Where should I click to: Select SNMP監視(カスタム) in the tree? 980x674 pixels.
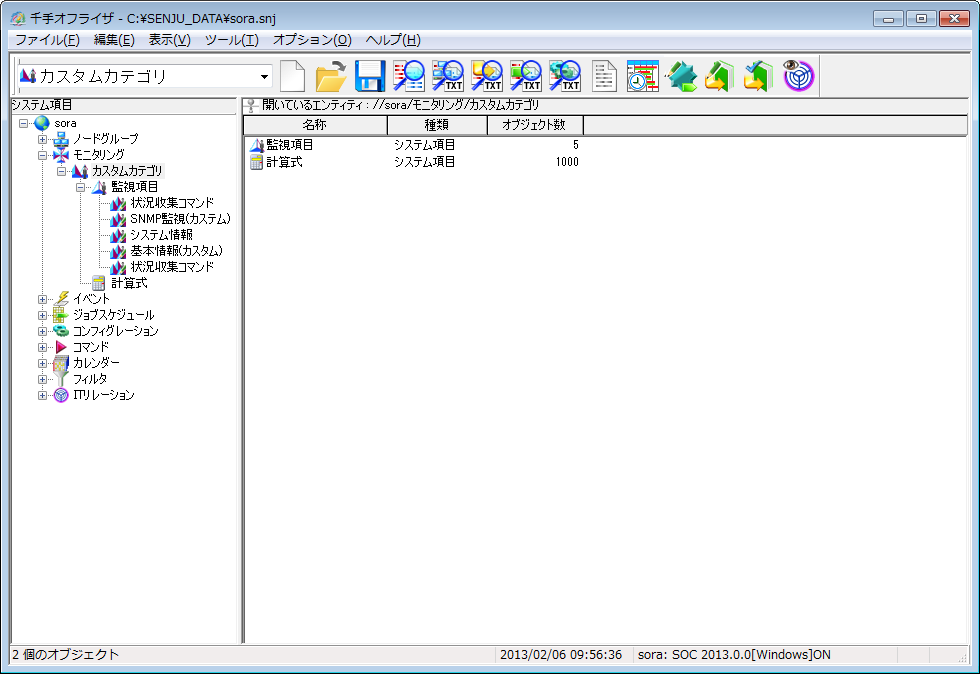(x=180, y=219)
